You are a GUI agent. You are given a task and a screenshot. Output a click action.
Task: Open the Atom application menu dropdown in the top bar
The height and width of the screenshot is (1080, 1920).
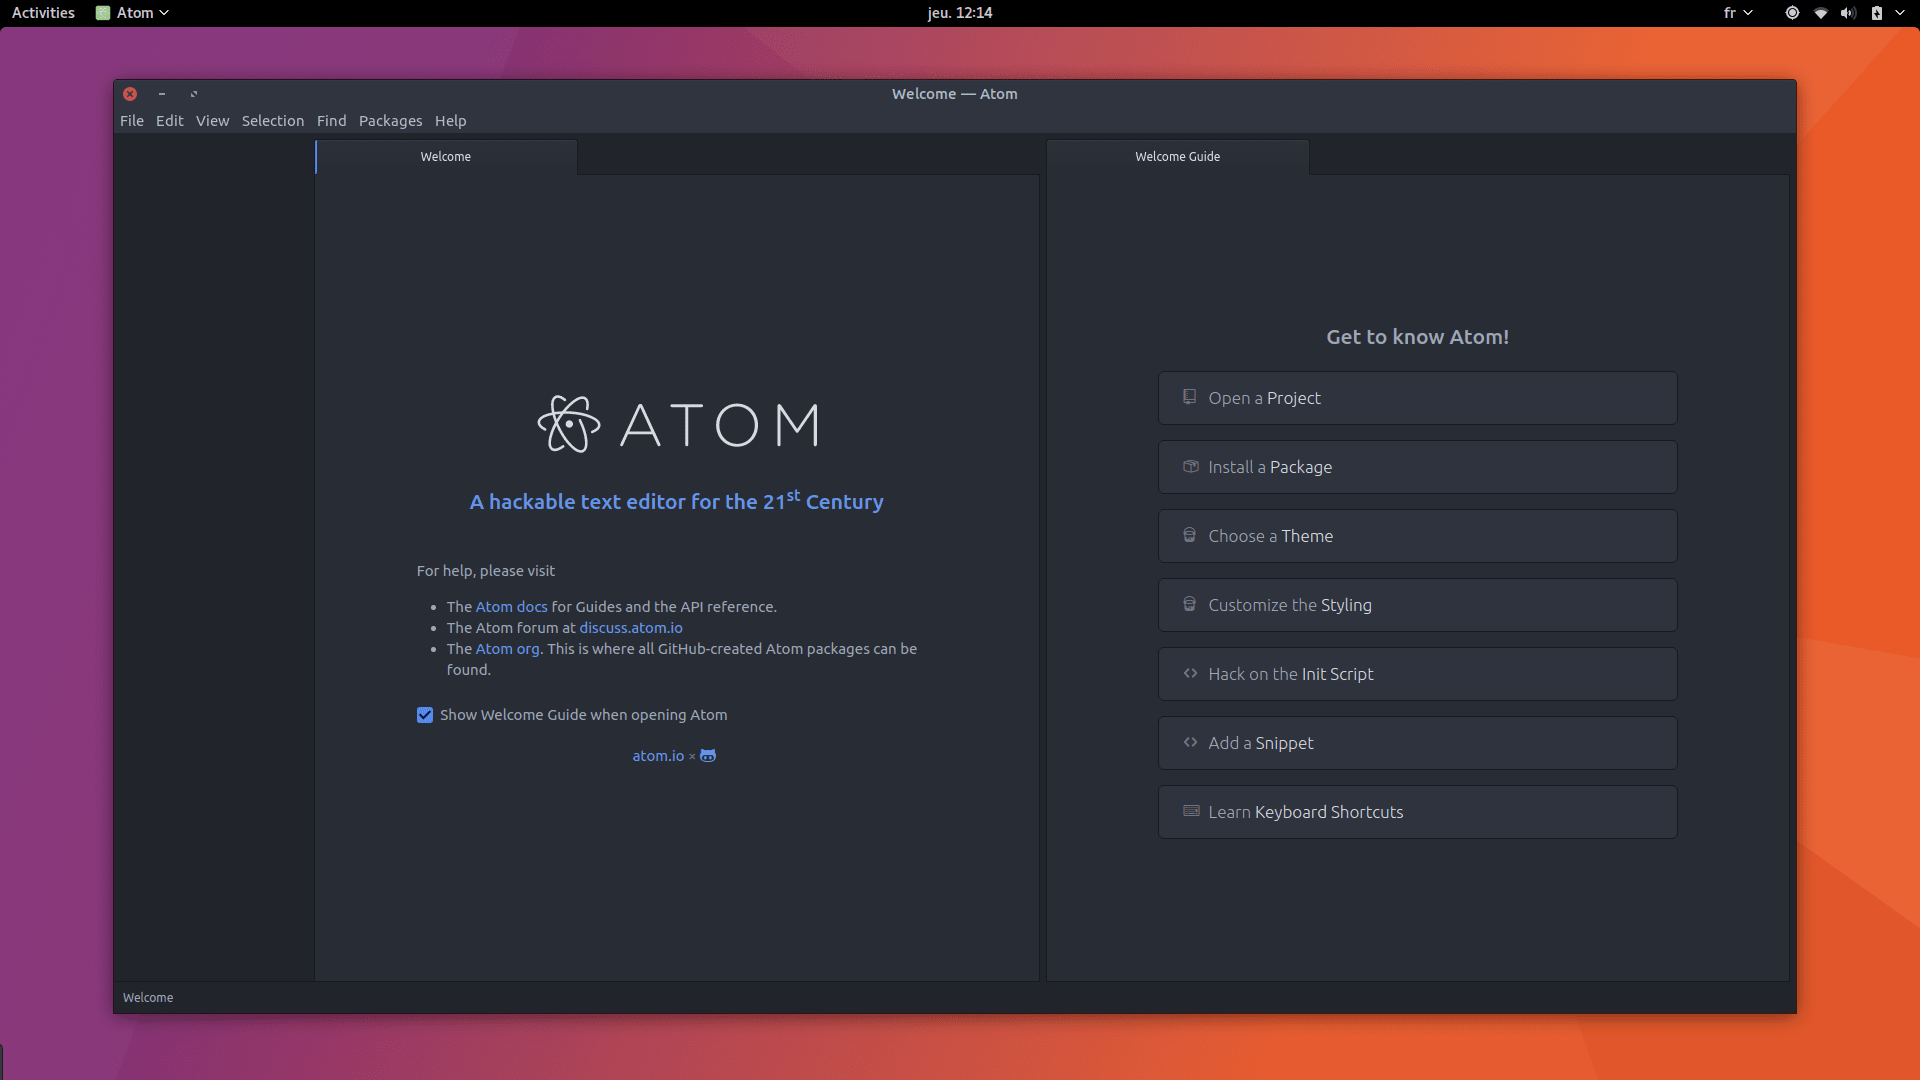coord(133,13)
